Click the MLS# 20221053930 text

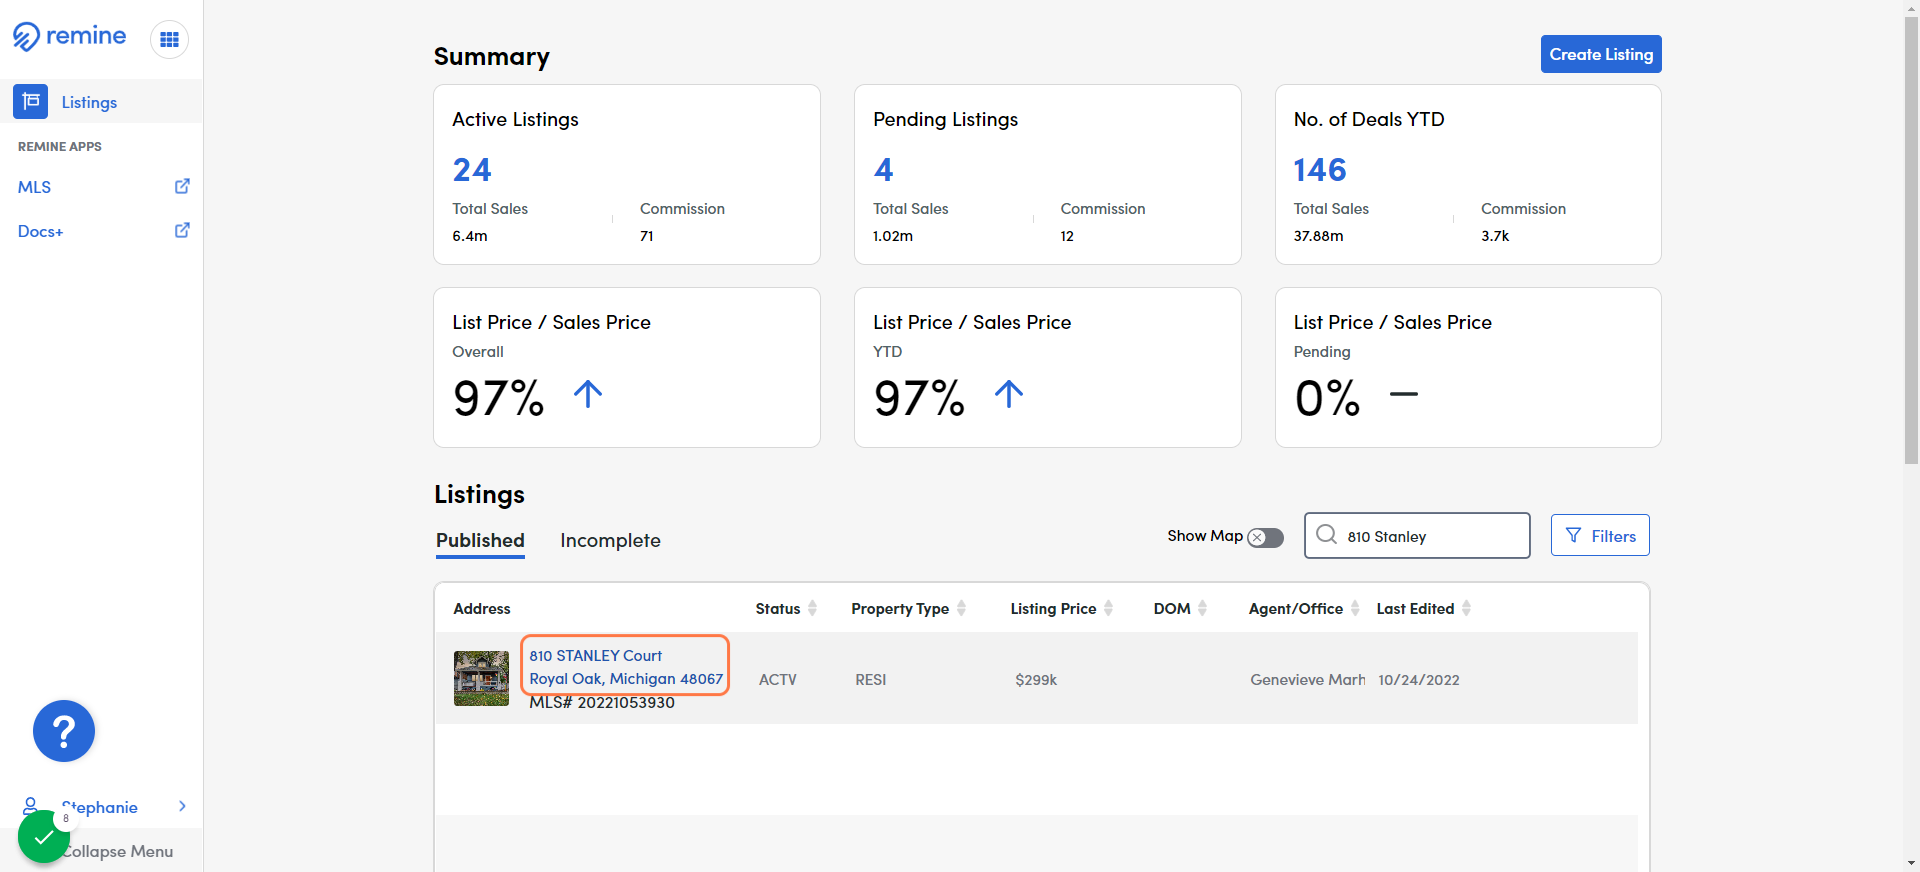coord(602,702)
